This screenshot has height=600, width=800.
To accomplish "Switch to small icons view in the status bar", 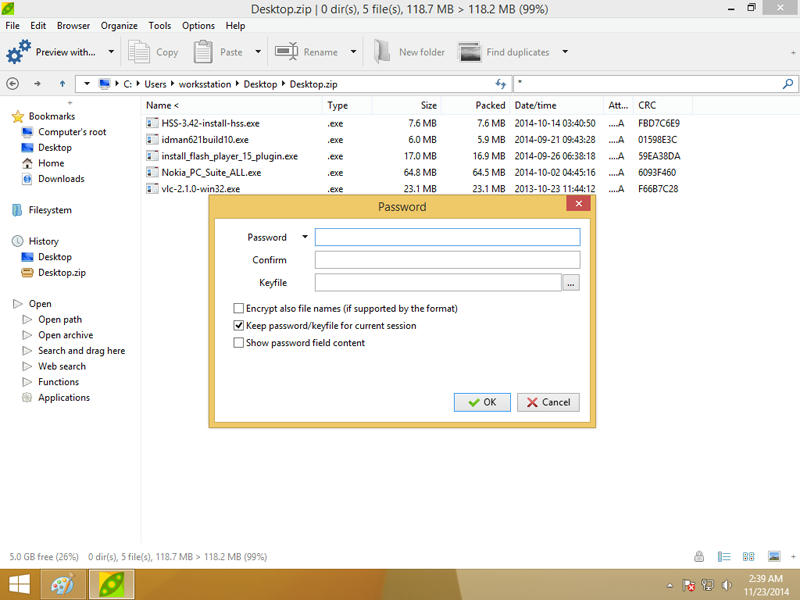I will click(748, 557).
